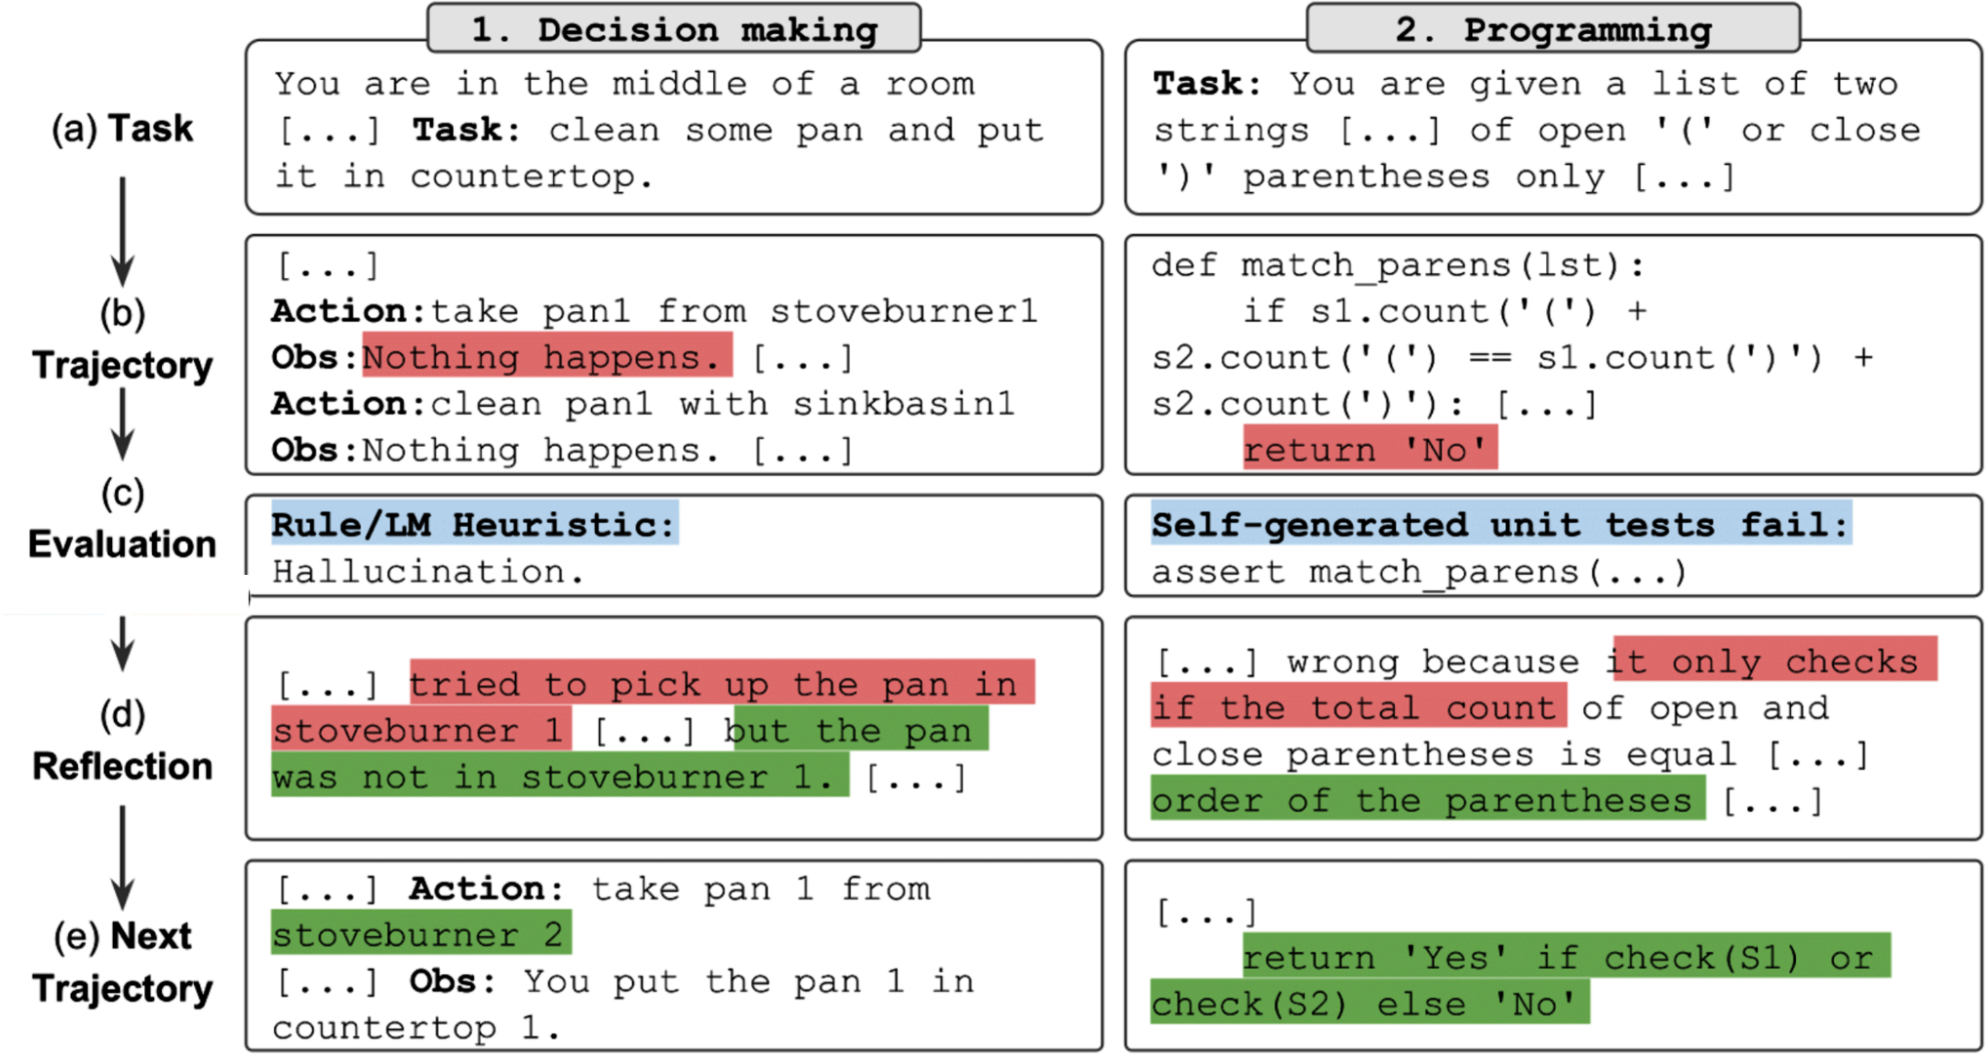Click the red highlighted "Nothing happens." observation

pos(546,357)
